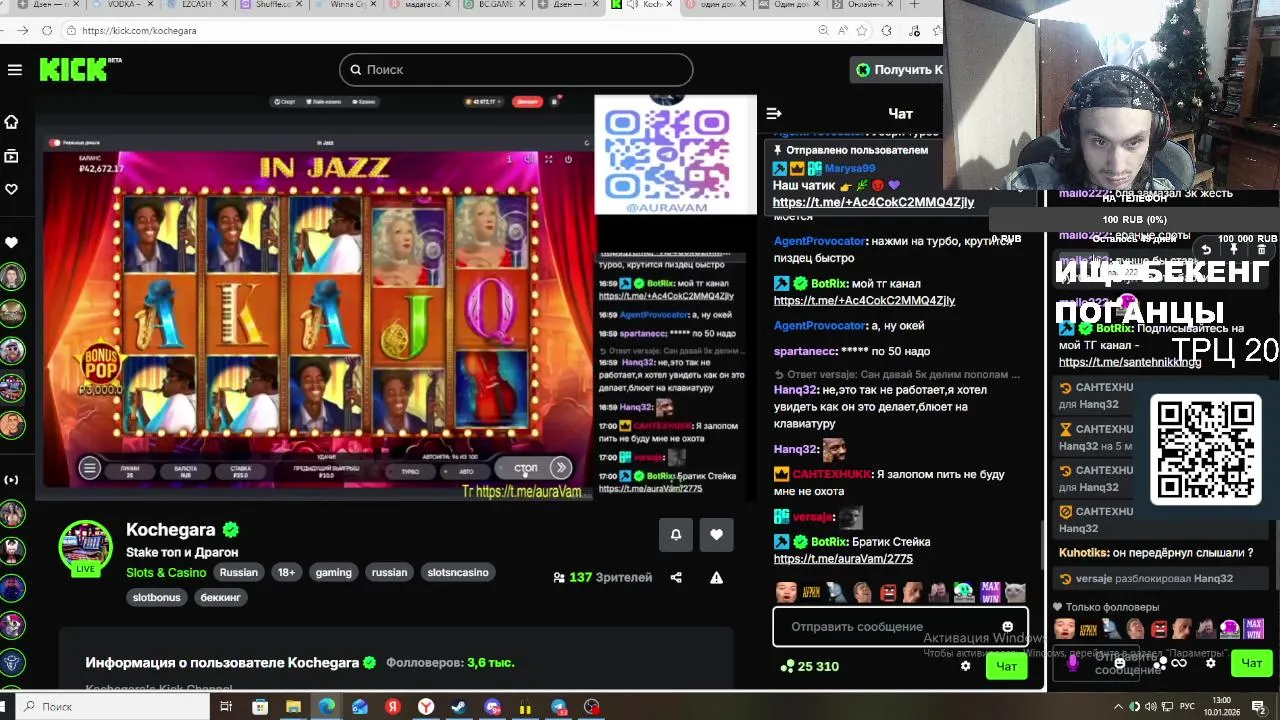Viewport: 1280px width, 720px height.
Task: Open the Steam icon on the taskbar
Action: coord(459,707)
